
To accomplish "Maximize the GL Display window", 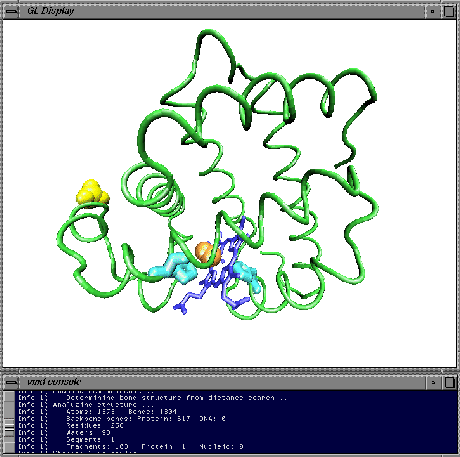I will click(449, 11).
